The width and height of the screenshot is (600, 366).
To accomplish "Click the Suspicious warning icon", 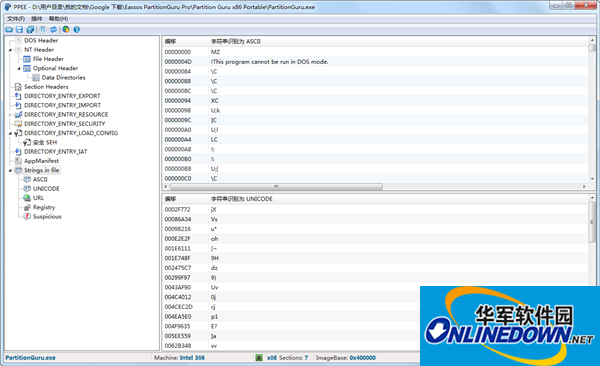I will [27, 216].
